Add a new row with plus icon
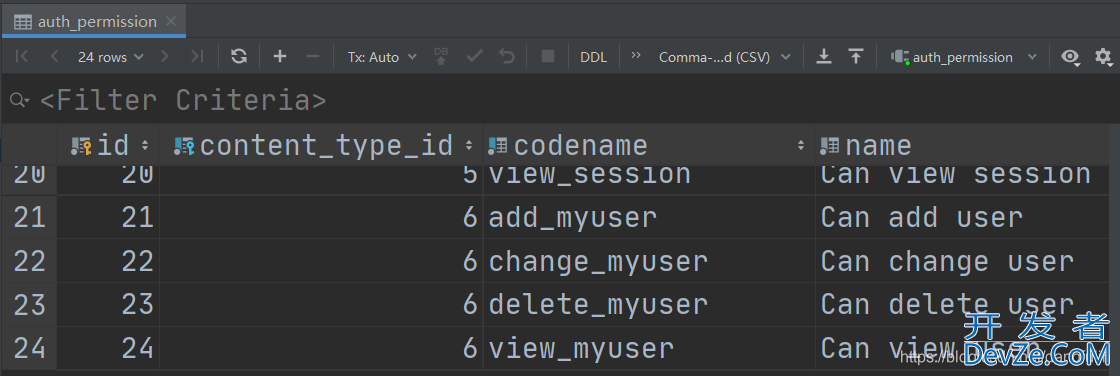This screenshot has width=1120, height=376. pos(280,56)
